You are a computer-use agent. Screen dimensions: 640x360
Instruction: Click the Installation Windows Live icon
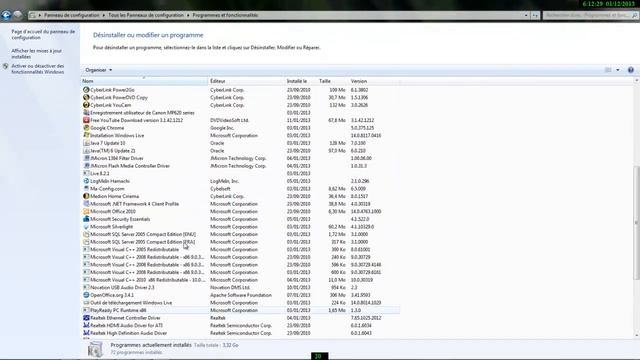(x=86, y=136)
